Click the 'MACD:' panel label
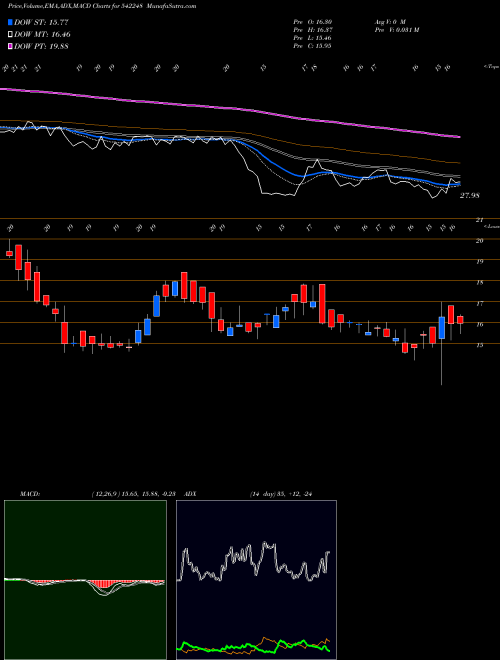Image resolution: width=500 pixels, height=660 pixels. tap(29, 494)
